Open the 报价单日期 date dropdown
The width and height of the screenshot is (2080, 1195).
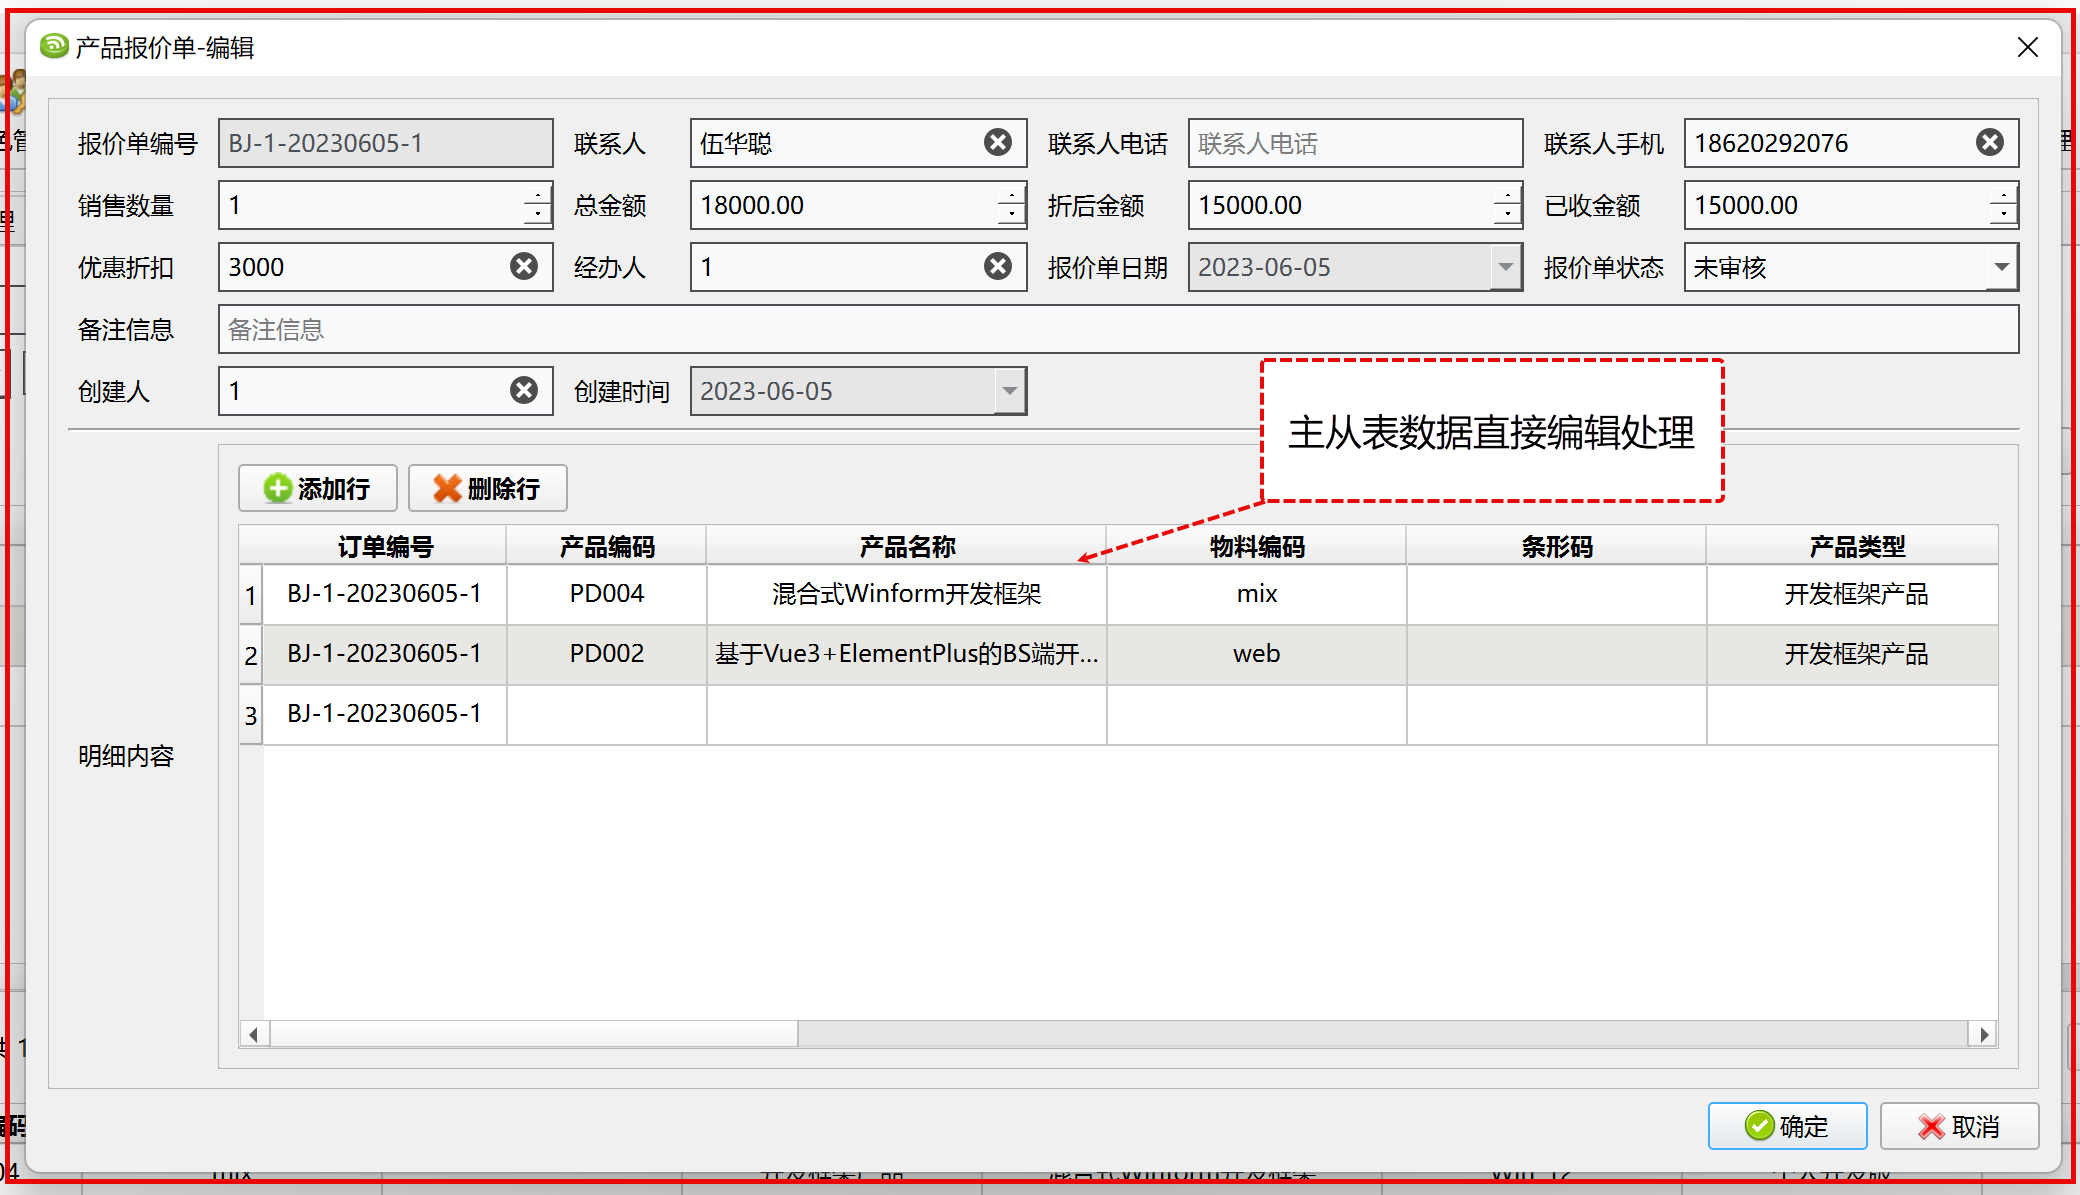click(x=1505, y=267)
